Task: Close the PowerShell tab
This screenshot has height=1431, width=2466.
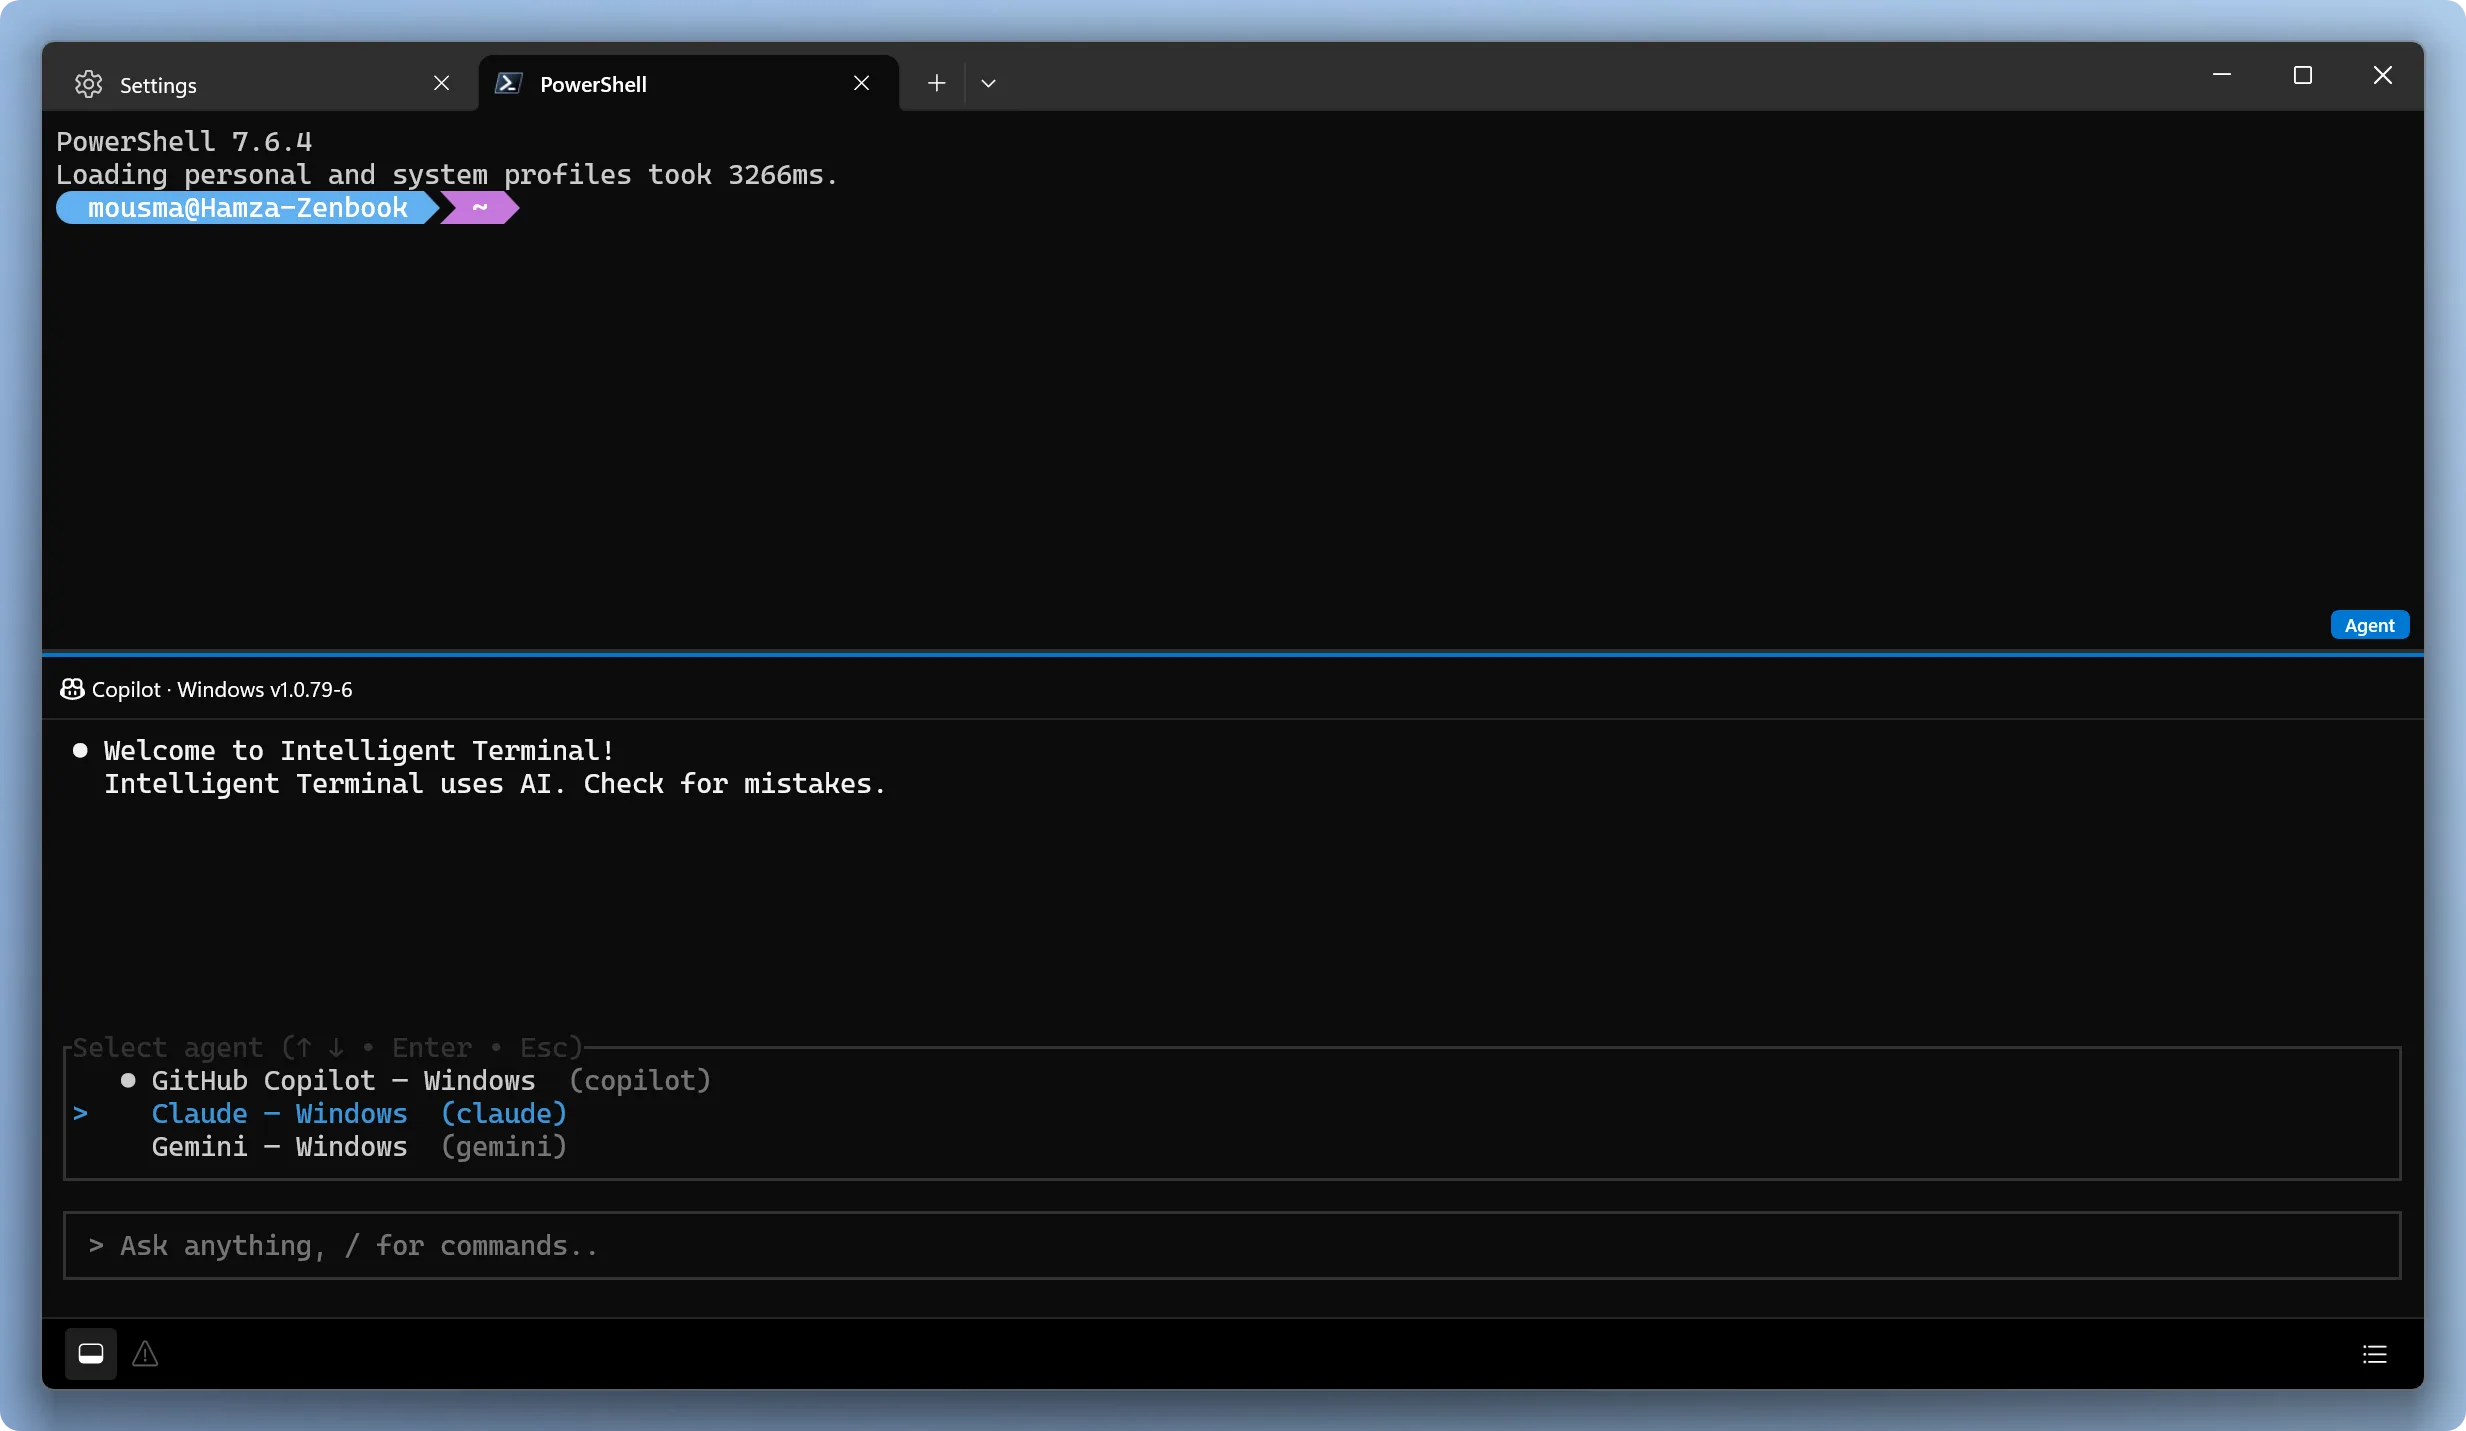Action: [861, 83]
